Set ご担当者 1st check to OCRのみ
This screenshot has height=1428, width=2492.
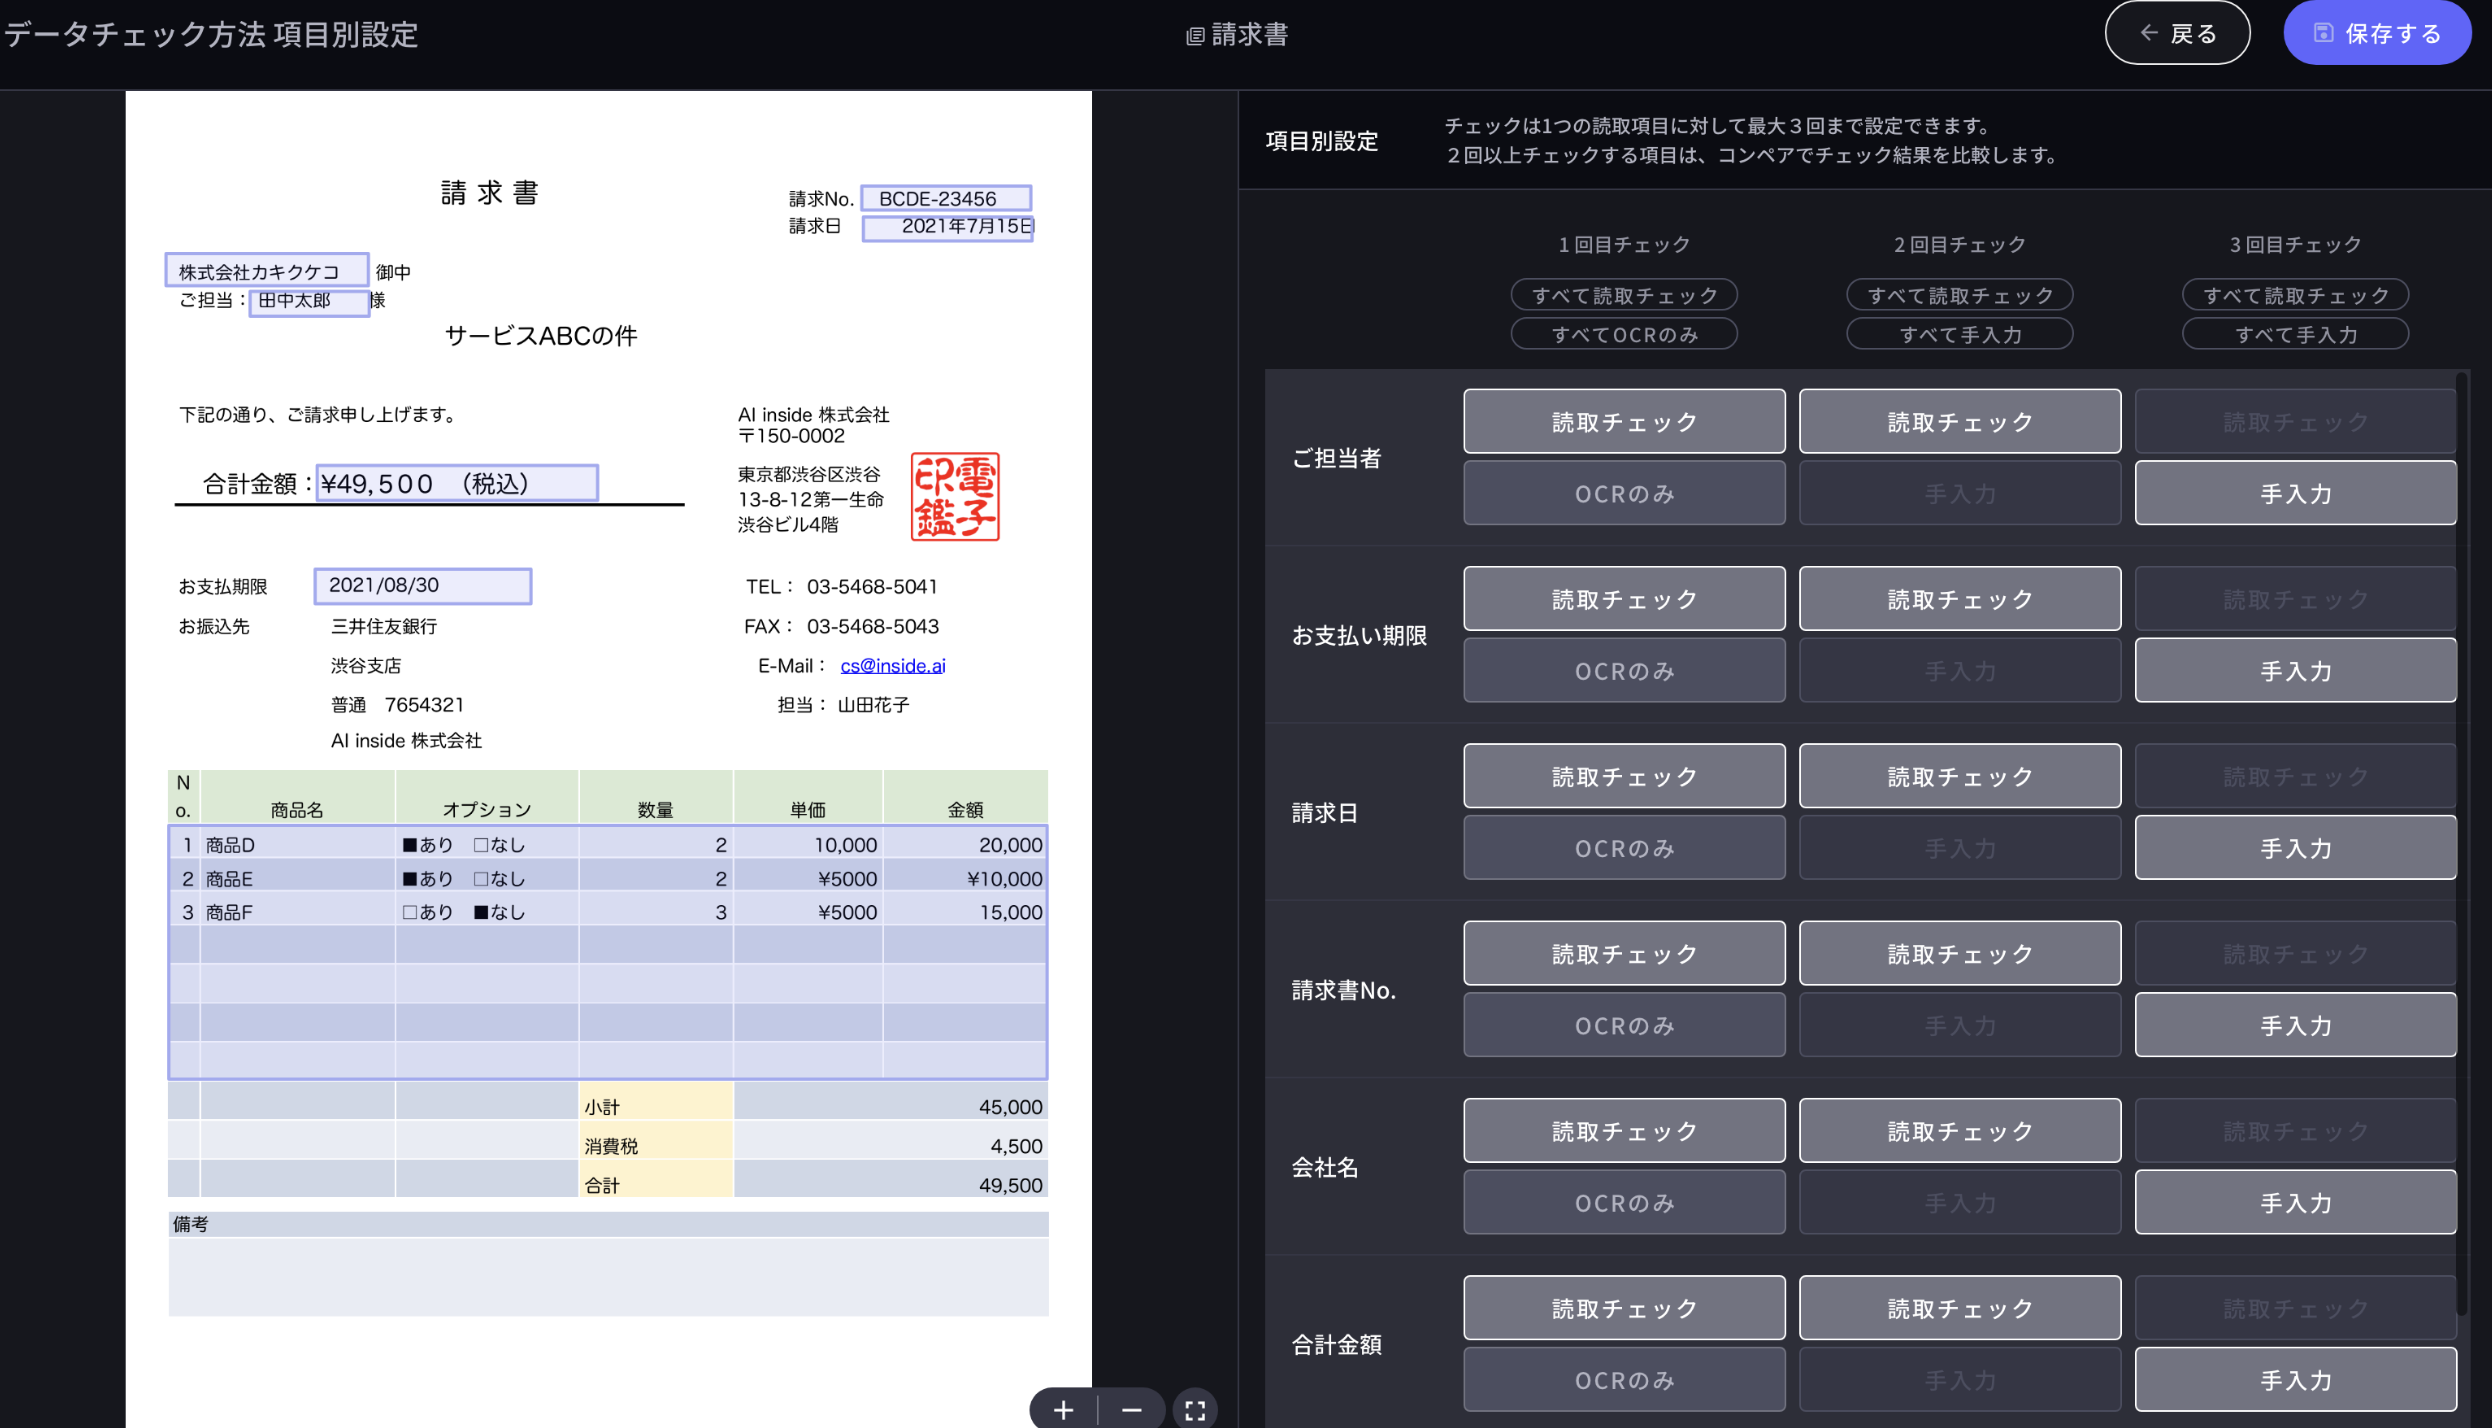tap(1624, 493)
